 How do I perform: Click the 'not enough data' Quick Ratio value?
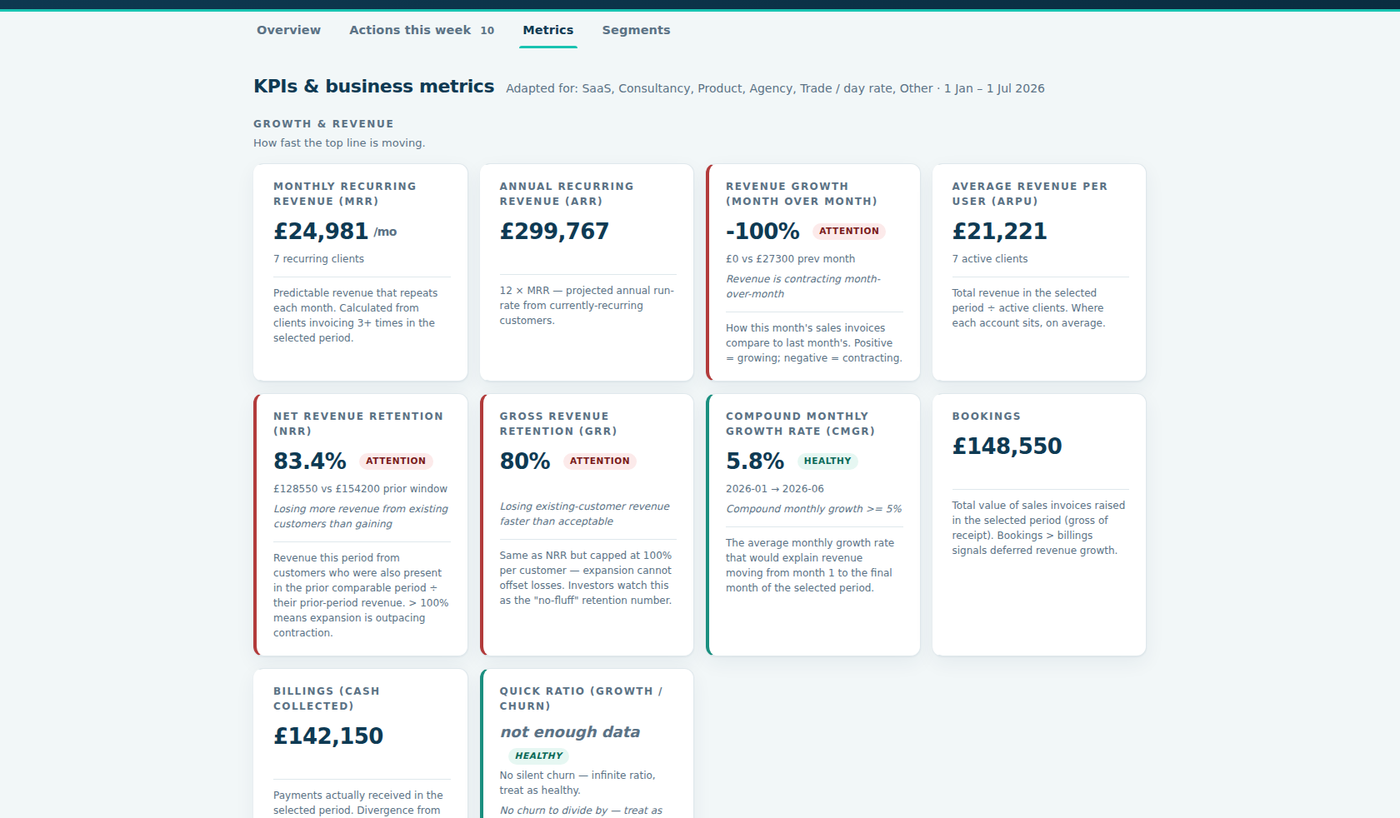click(570, 732)
